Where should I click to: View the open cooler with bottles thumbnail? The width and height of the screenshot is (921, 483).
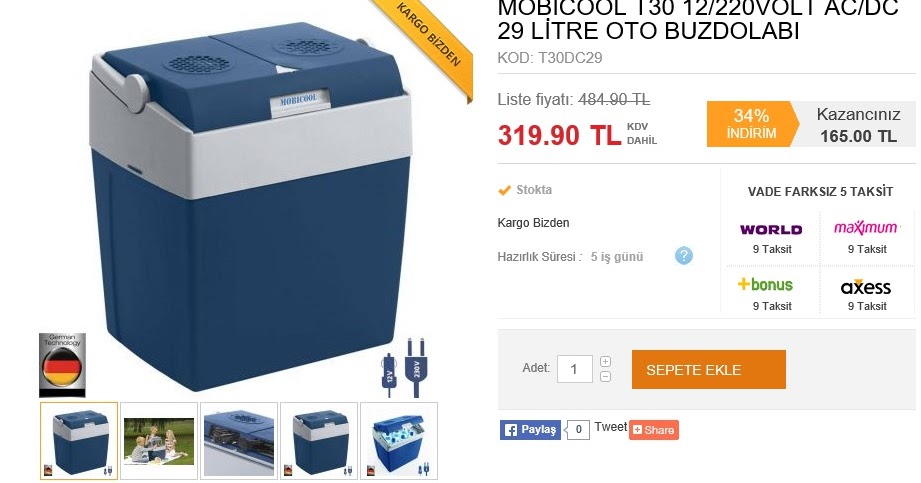[x=399, y=441]
